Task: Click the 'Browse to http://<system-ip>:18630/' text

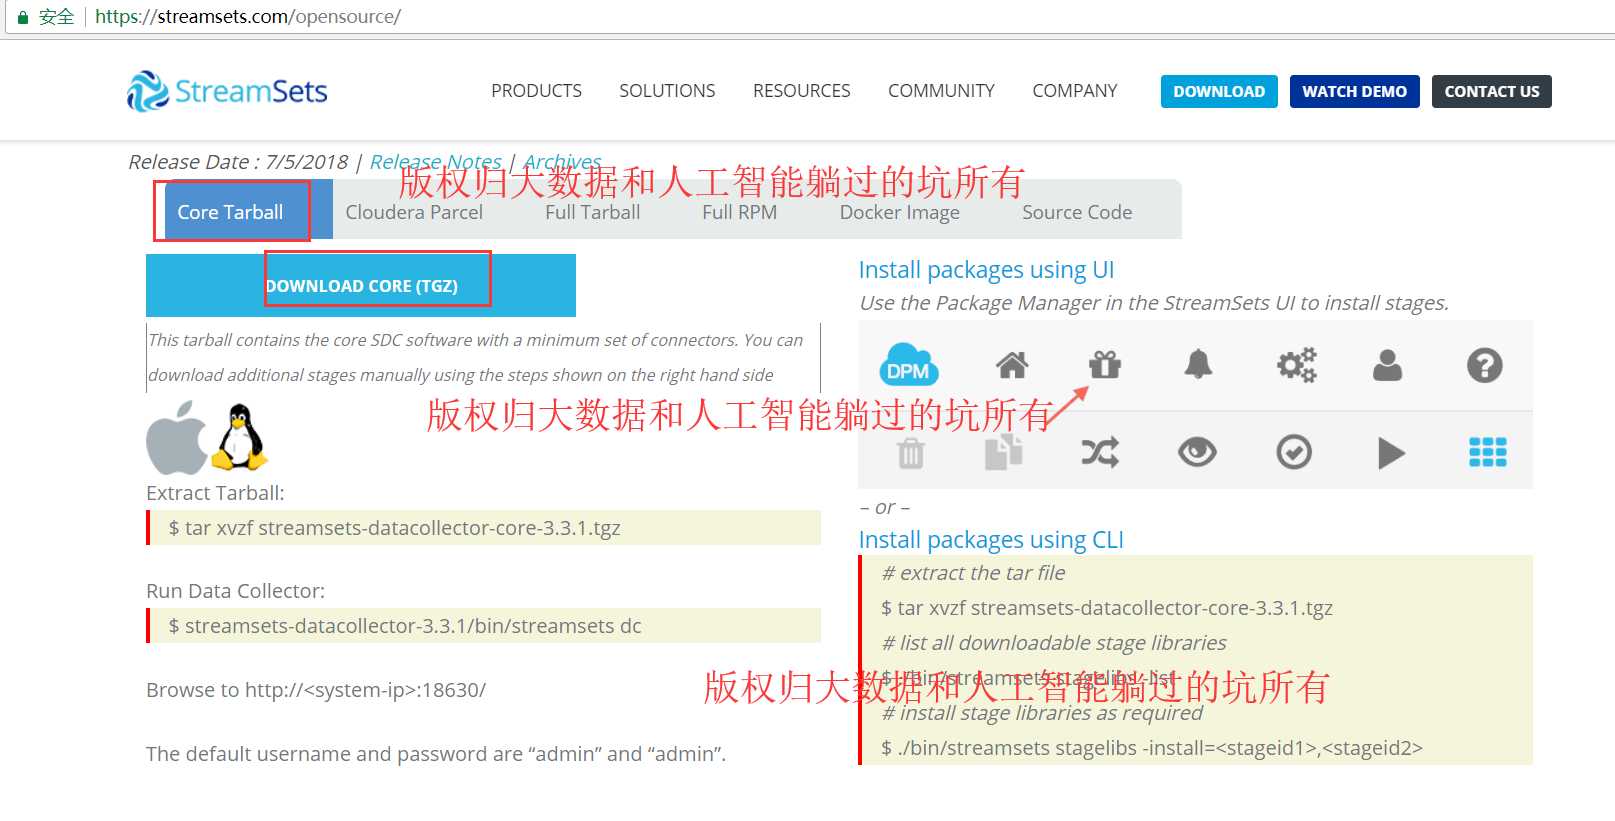Action: 316,690
